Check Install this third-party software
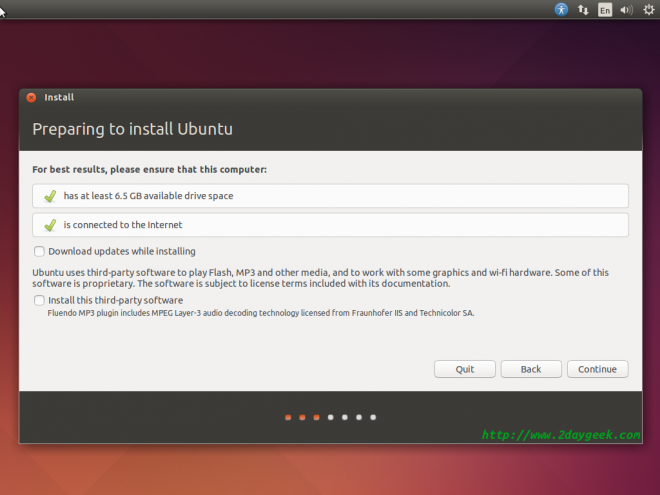 coord(39,300)
